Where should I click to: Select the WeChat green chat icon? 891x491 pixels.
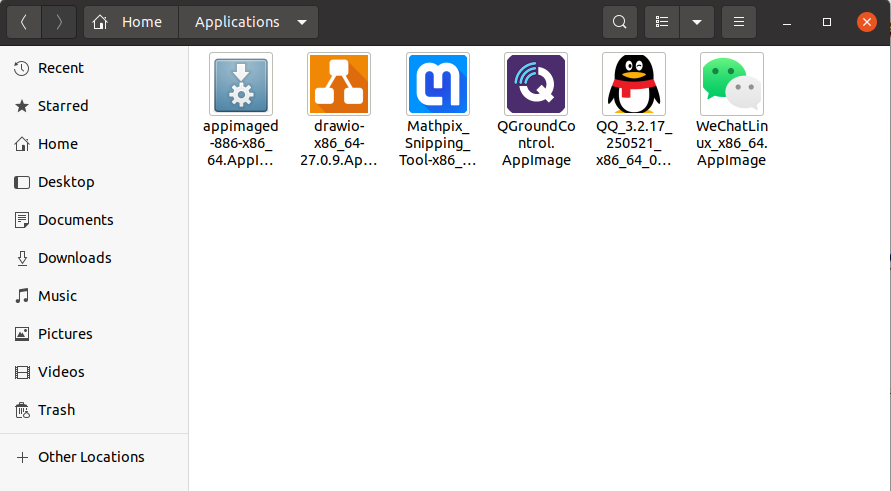[x=732, y=84]
